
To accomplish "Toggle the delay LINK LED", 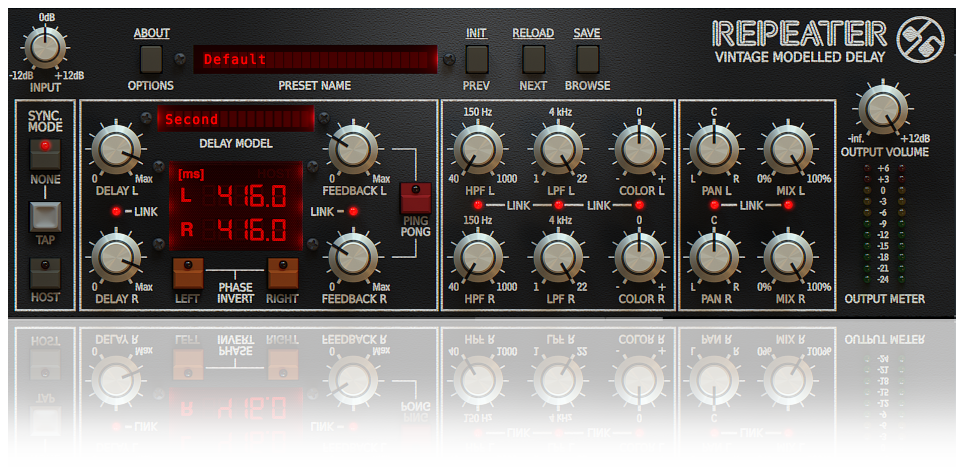I will pos(117,212).
